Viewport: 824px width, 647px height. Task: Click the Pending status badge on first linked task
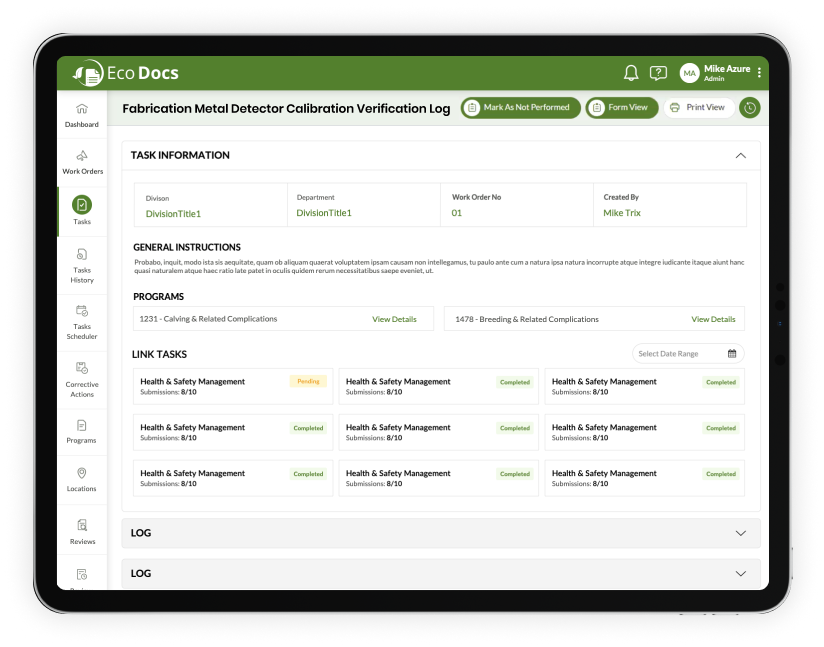click(x=308, y=381)
